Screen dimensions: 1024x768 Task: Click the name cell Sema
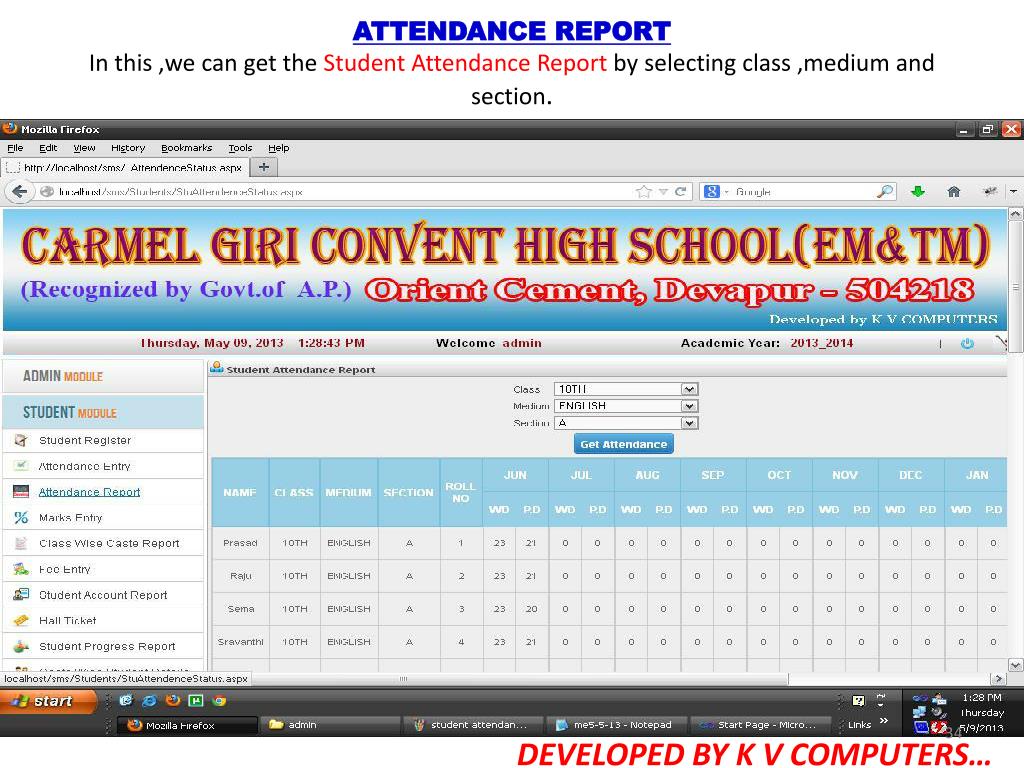[240, 609]
